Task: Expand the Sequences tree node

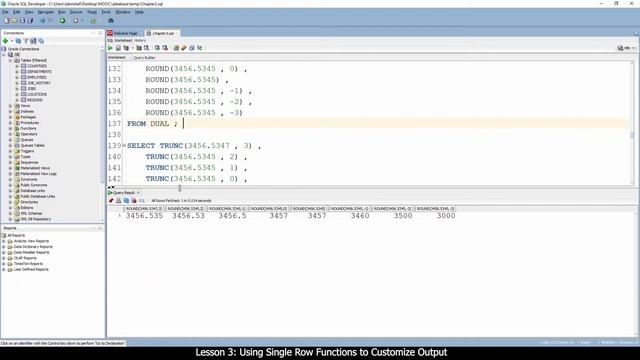Action: click(x=11, y=162)
